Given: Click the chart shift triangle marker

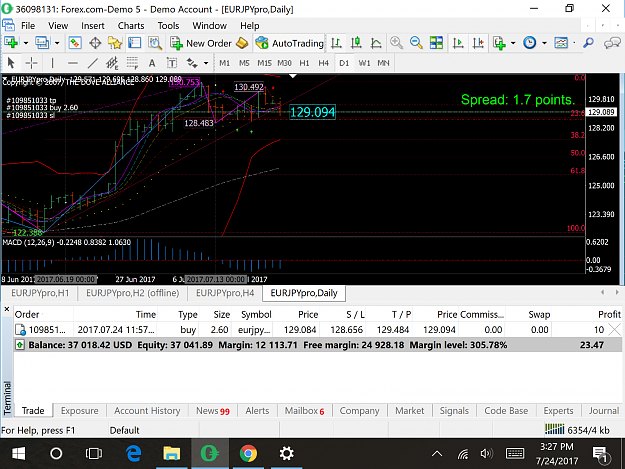Looking at the screenshot, I should coord(293,76).
